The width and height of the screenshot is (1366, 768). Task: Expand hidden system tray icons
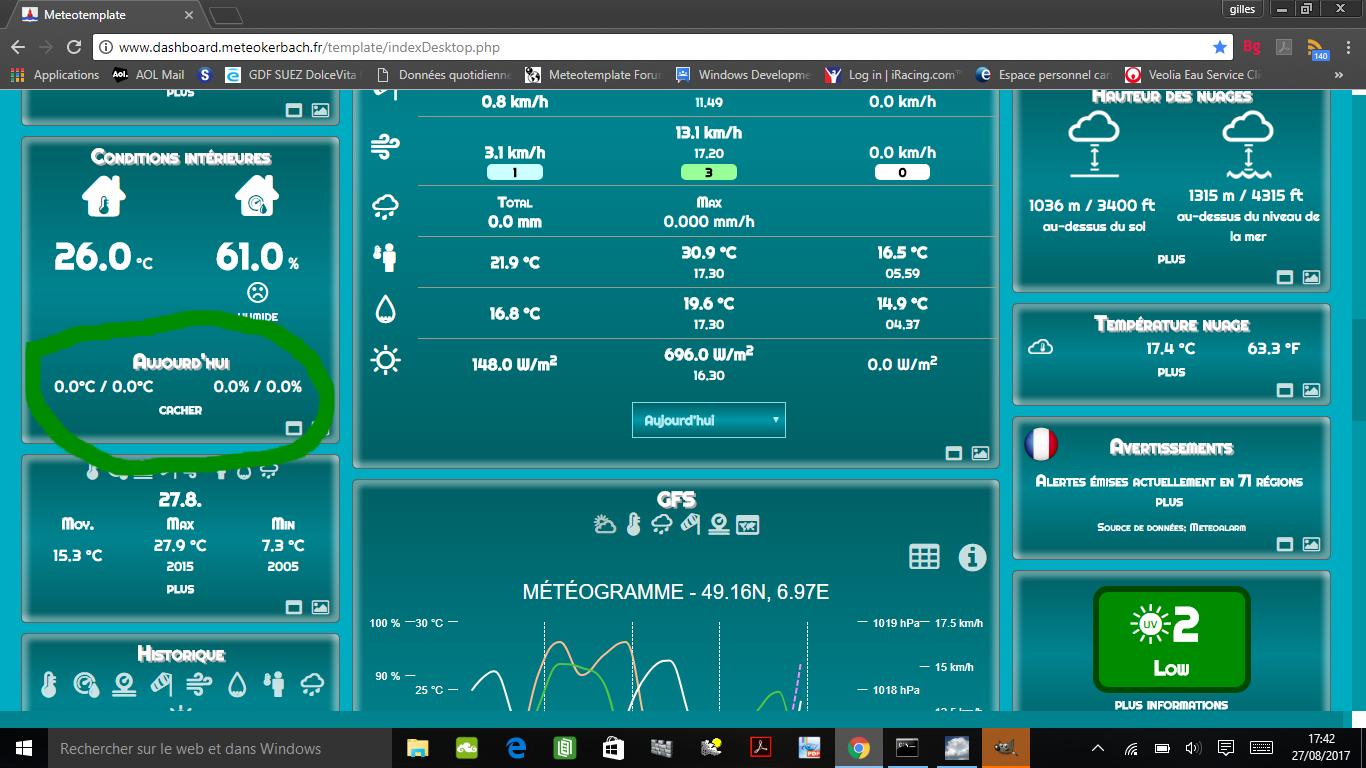1098,748
